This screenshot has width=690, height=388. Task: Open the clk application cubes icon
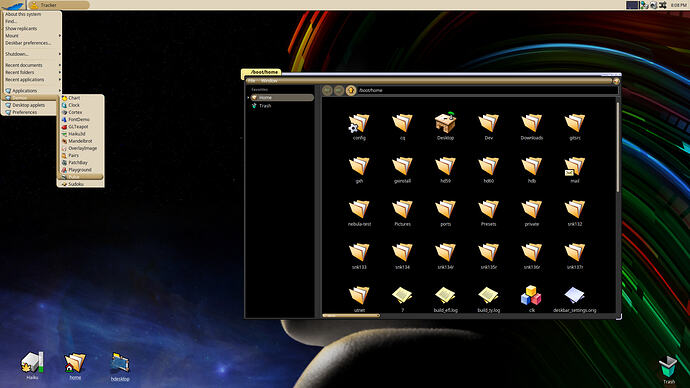point(531,296)
